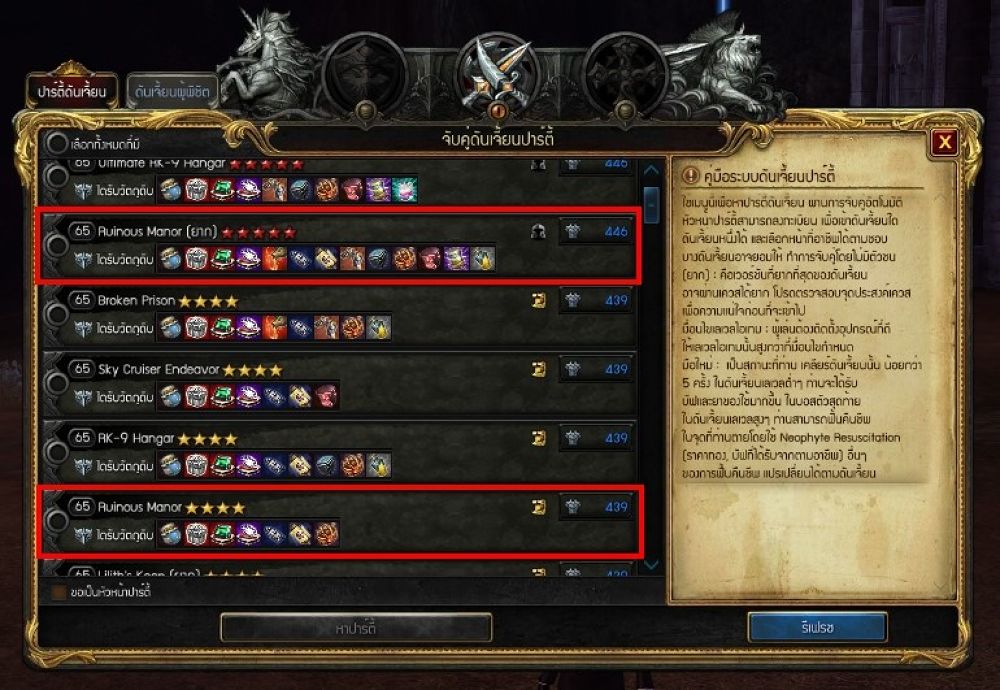Image resolution: width=1000 pixels, height=690 pixels.
Task: Enable the select-all dungeons radio at top
Action: tap(56, 143)
